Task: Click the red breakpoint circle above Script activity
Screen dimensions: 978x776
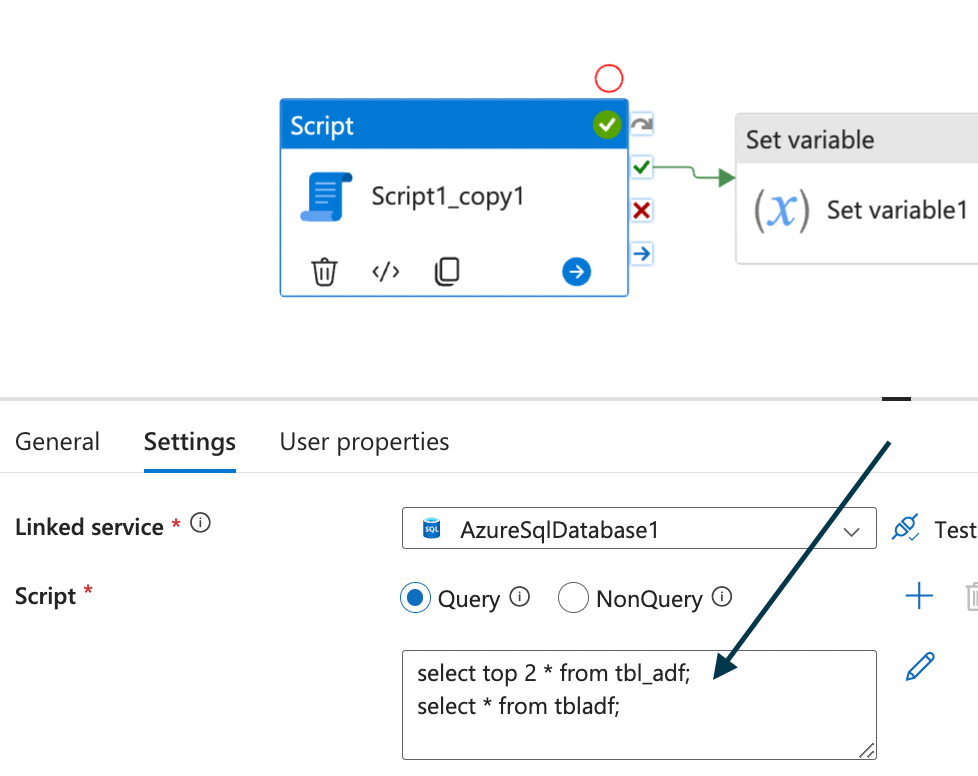Action: 609,79
